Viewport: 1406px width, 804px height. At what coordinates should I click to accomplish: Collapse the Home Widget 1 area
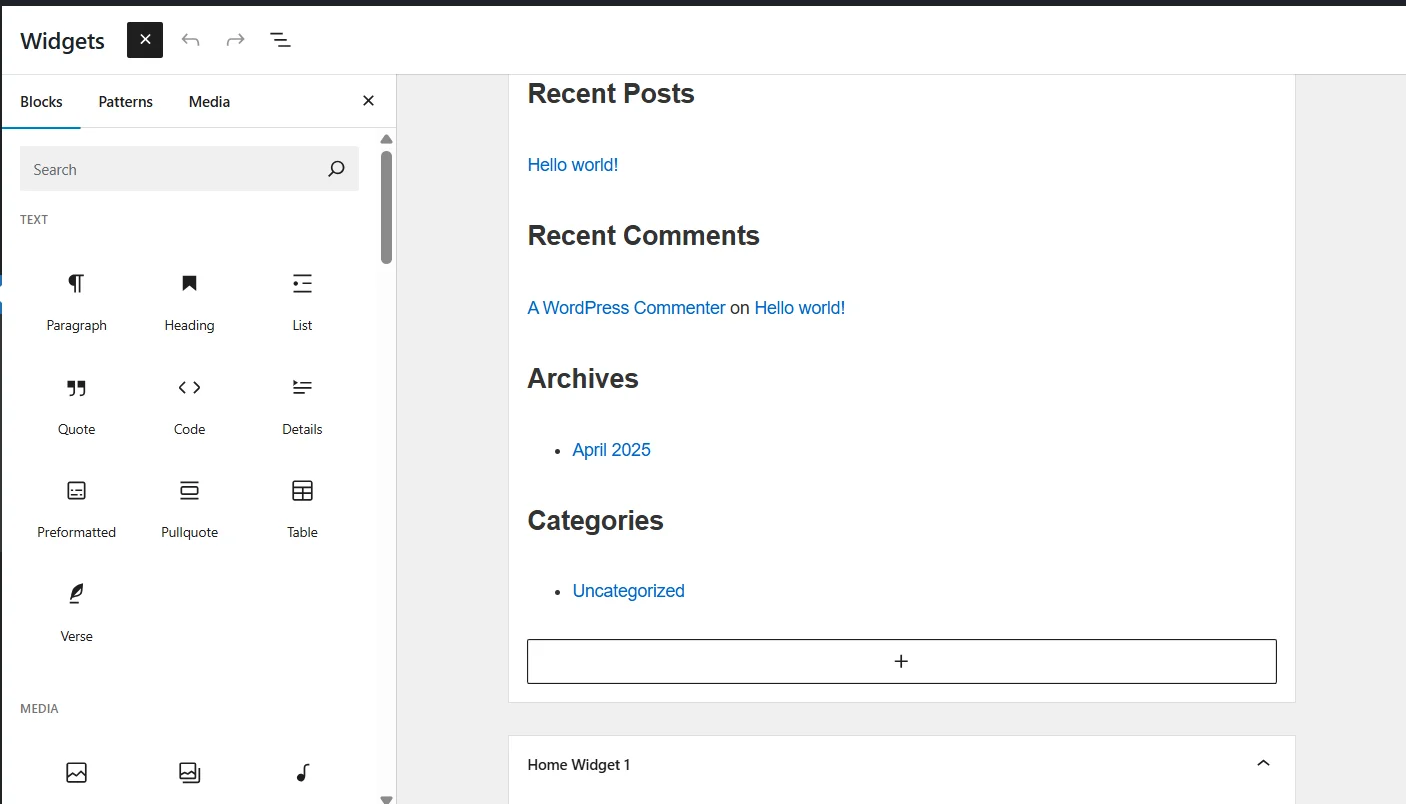pos(1263,764)
